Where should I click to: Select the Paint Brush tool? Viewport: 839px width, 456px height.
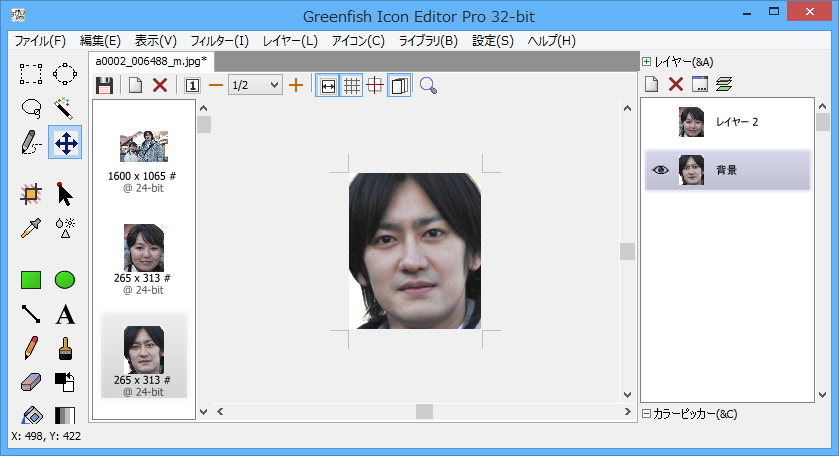click(x=65, y=348)
